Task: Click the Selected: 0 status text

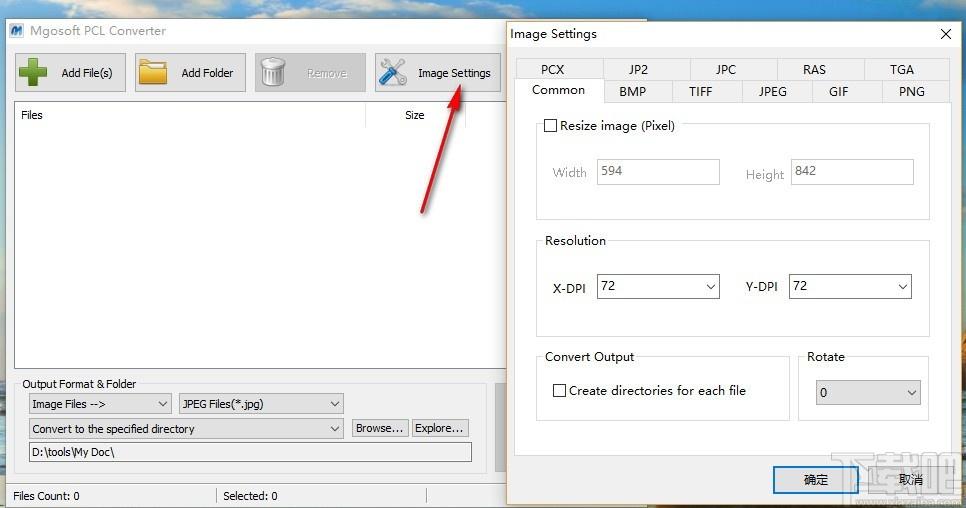Action: [250, 496]
